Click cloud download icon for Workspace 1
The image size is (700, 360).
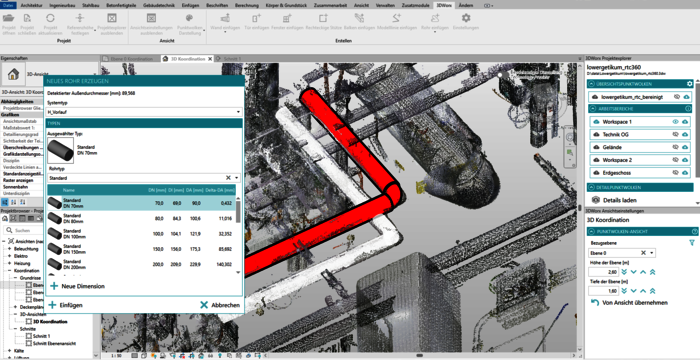click(x=685, y=122)
